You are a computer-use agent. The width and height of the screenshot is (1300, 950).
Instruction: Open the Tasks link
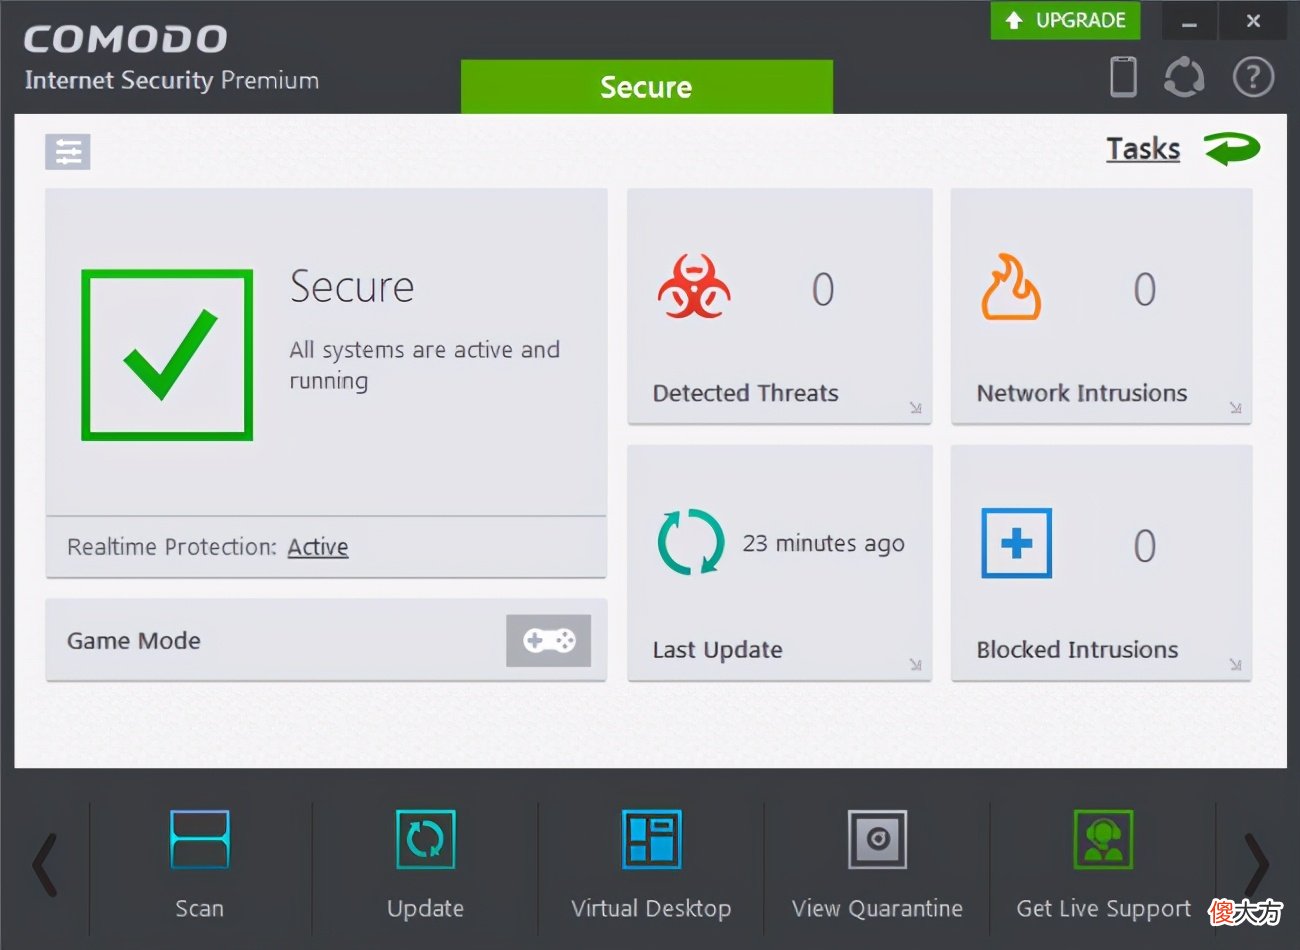click(1143, 149)
